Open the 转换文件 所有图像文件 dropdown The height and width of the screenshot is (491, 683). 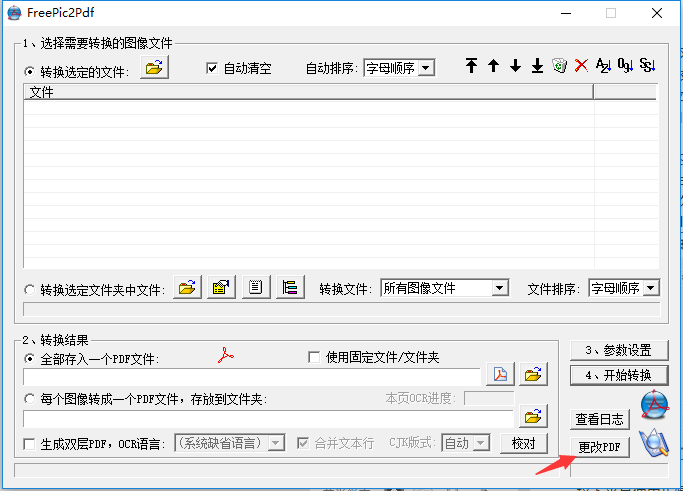point(444,288)
